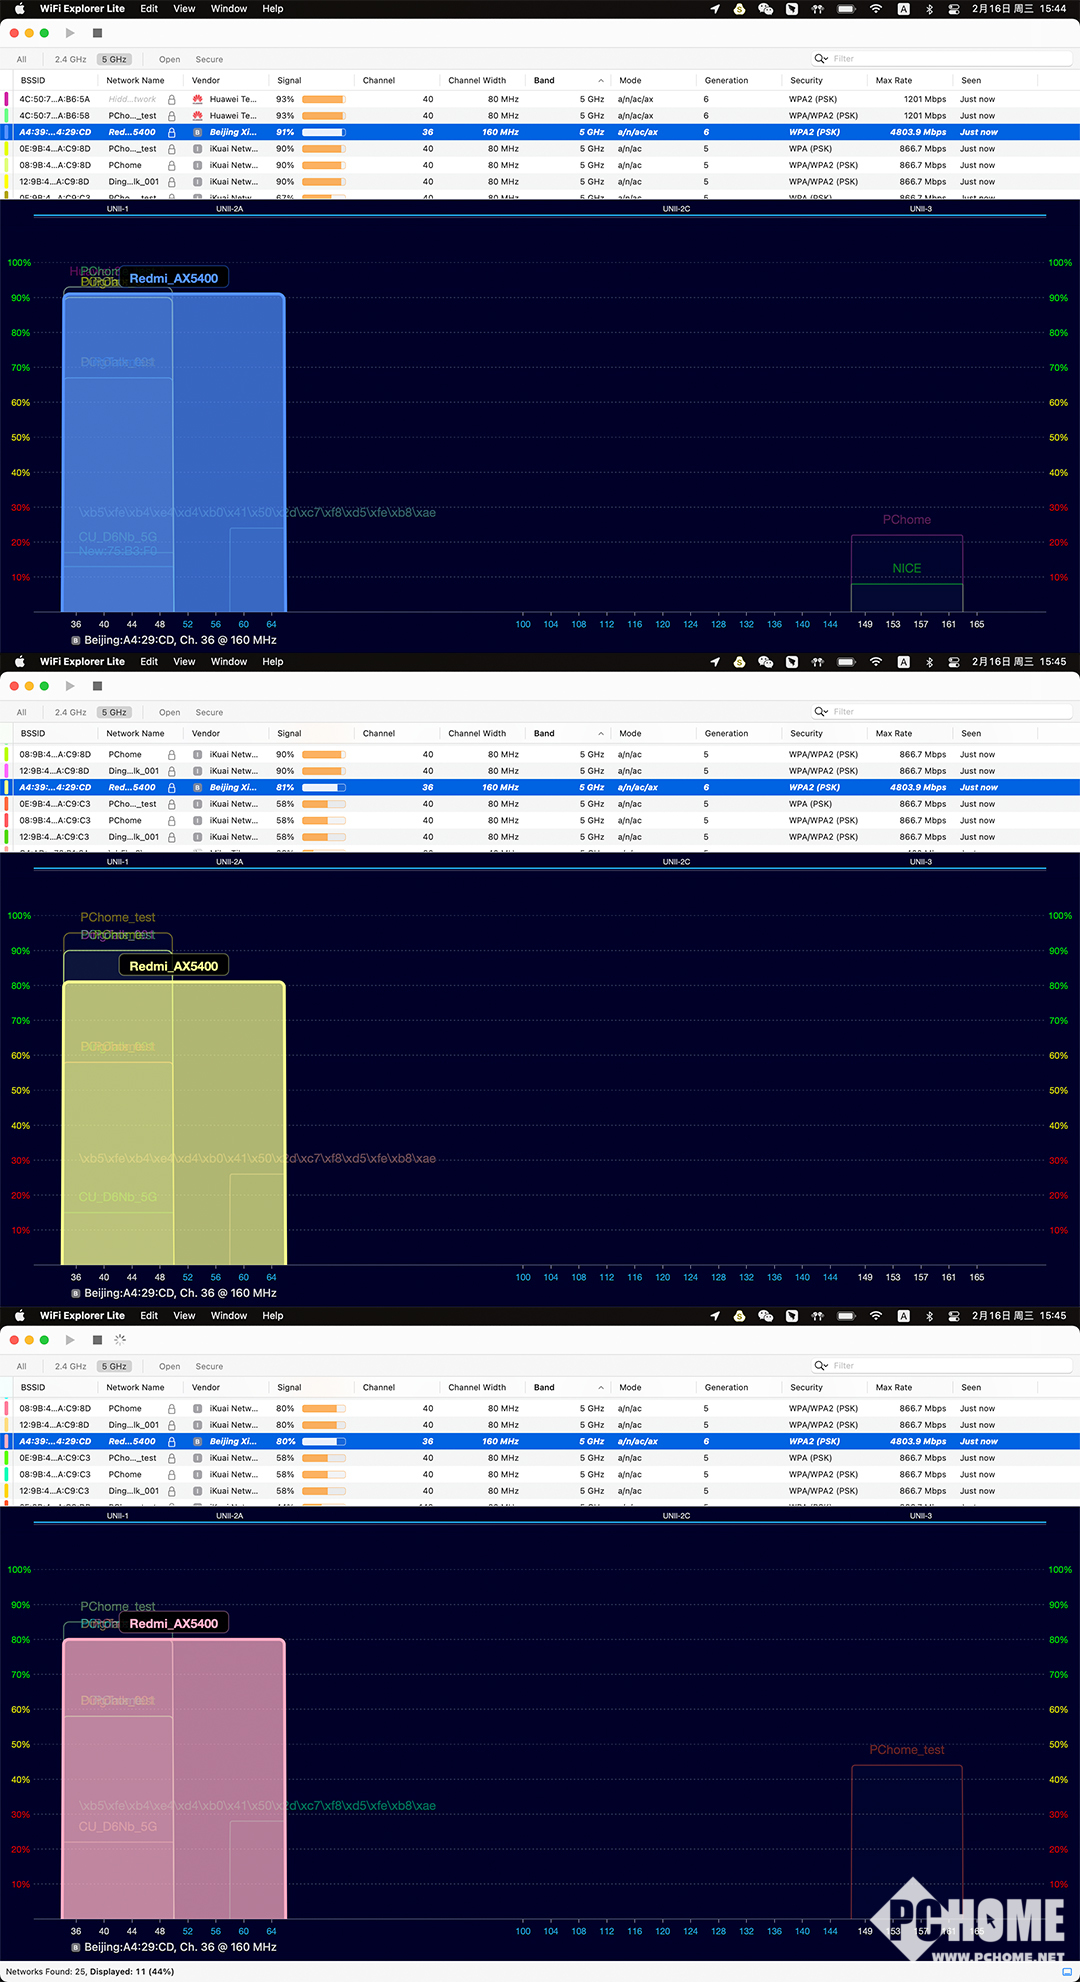The width and height of the screenshot is (1080, 1982).
Task: Click the lock icon on the Redmi row at 80%
Action: pos(172,1441)
